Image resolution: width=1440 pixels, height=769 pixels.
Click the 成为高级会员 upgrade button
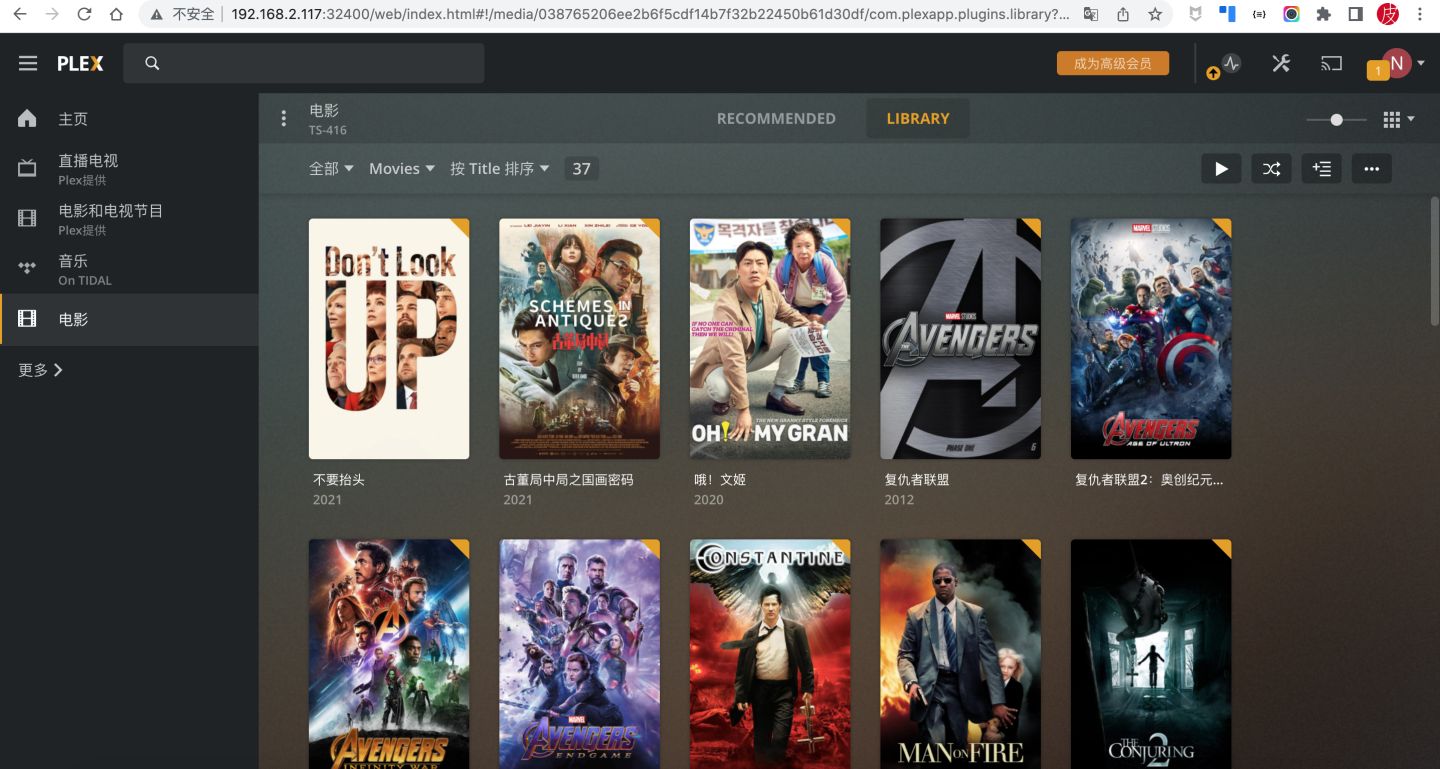1113,62
